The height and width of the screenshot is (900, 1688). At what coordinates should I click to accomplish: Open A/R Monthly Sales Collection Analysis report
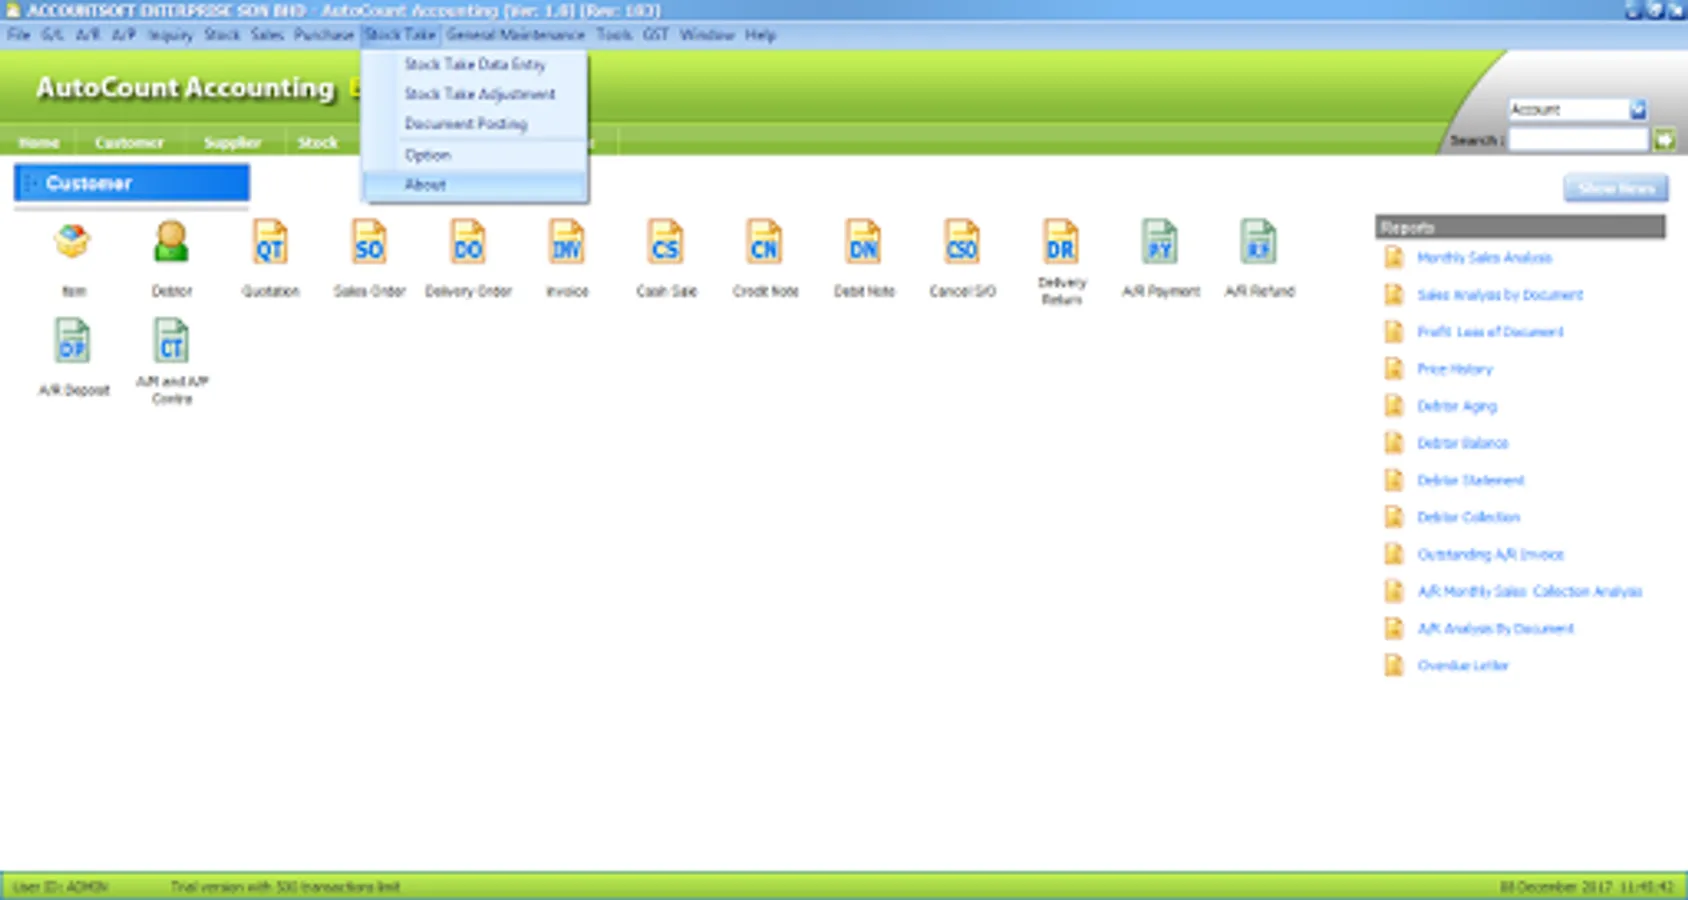point(1530,591)
